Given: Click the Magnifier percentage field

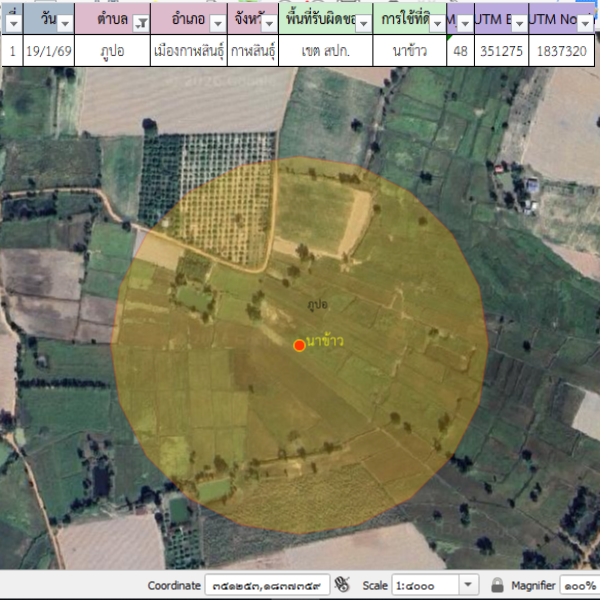Looking at the screenshot, I should [578, 584].
